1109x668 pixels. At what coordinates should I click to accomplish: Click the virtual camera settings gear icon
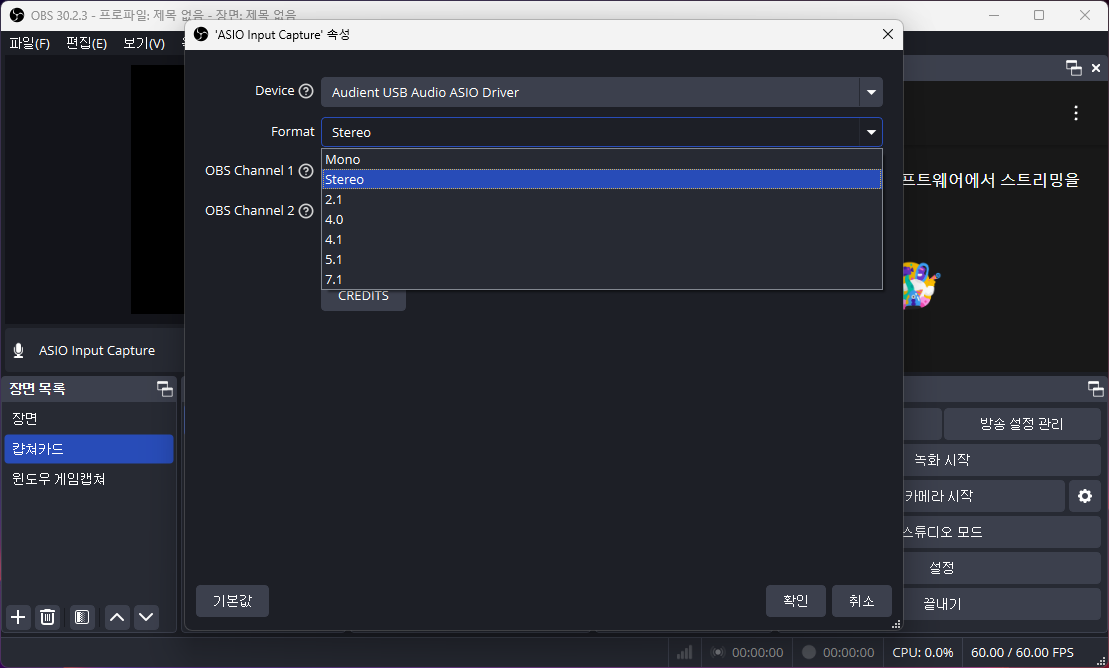click(x=1085, y=496)
